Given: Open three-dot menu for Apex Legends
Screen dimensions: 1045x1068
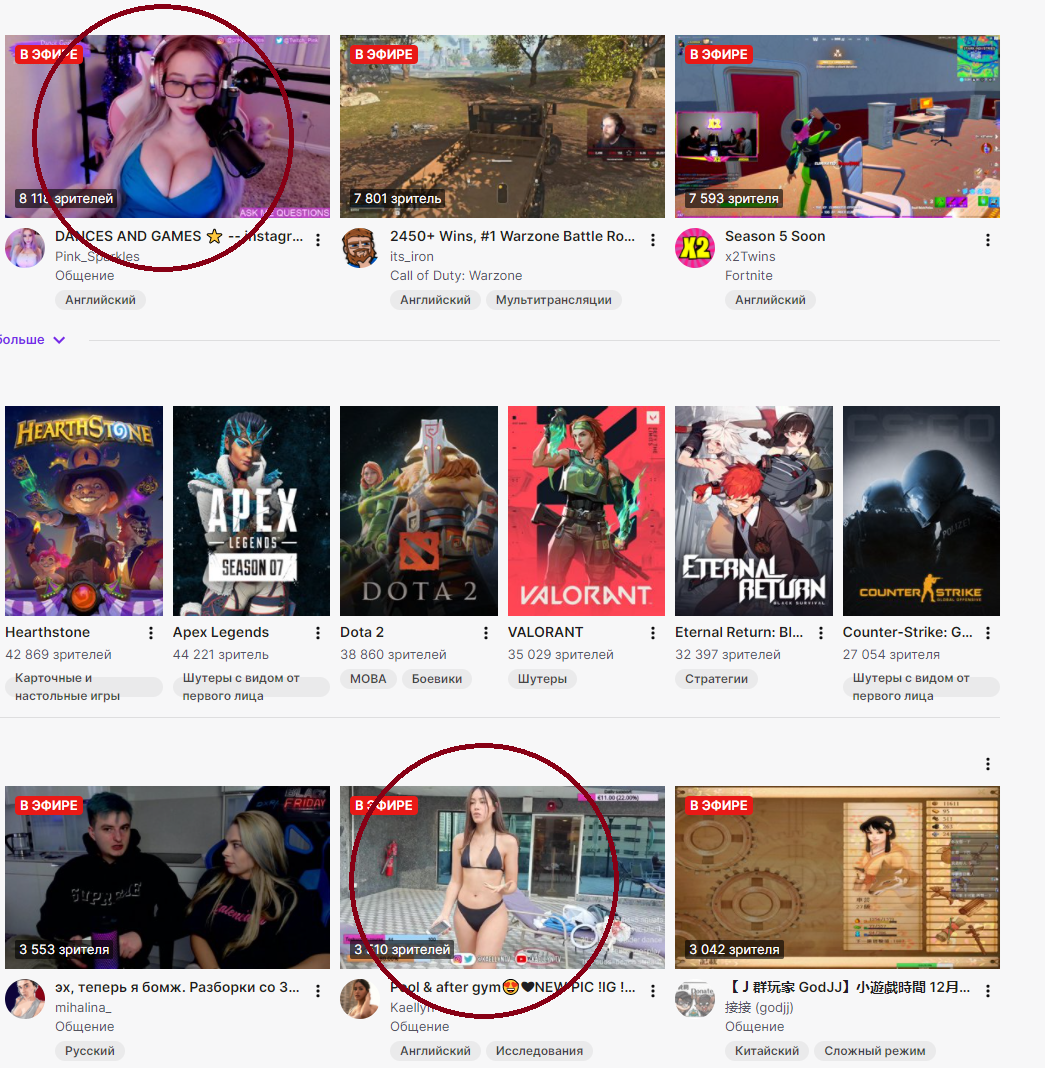Looking at the screenshot, I should coord(318,633).
